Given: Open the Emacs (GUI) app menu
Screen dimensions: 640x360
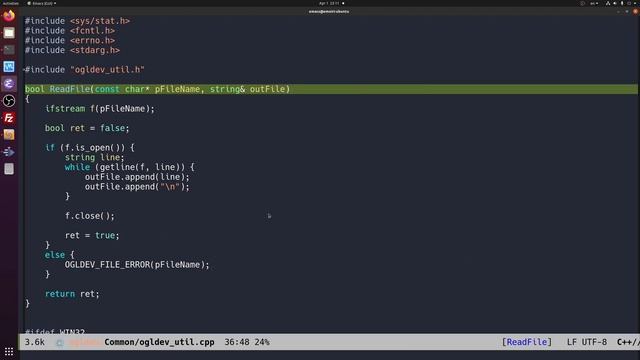Looking at the screenshot, I should coord(42,3).
